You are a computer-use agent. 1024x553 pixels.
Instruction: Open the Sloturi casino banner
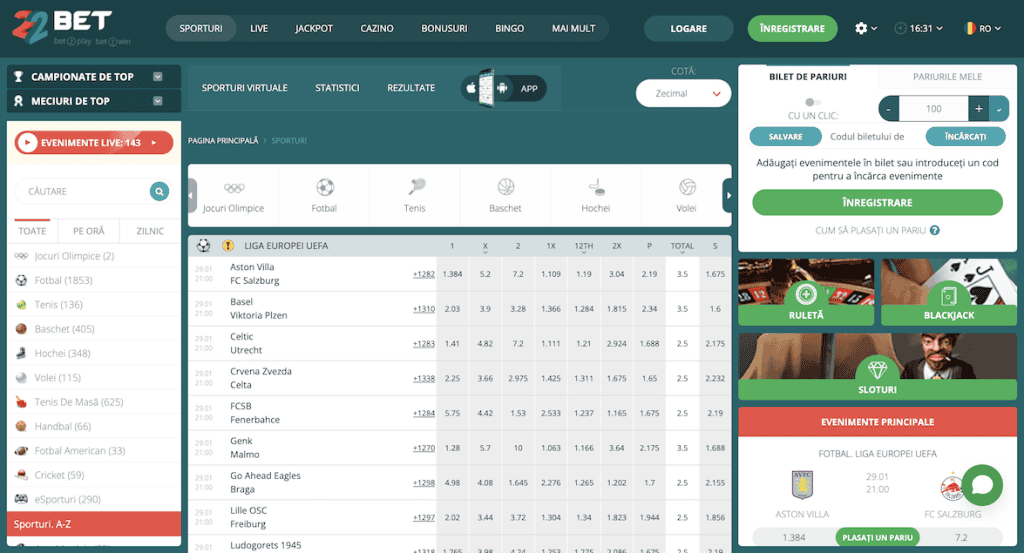click(x=877, y=366)
